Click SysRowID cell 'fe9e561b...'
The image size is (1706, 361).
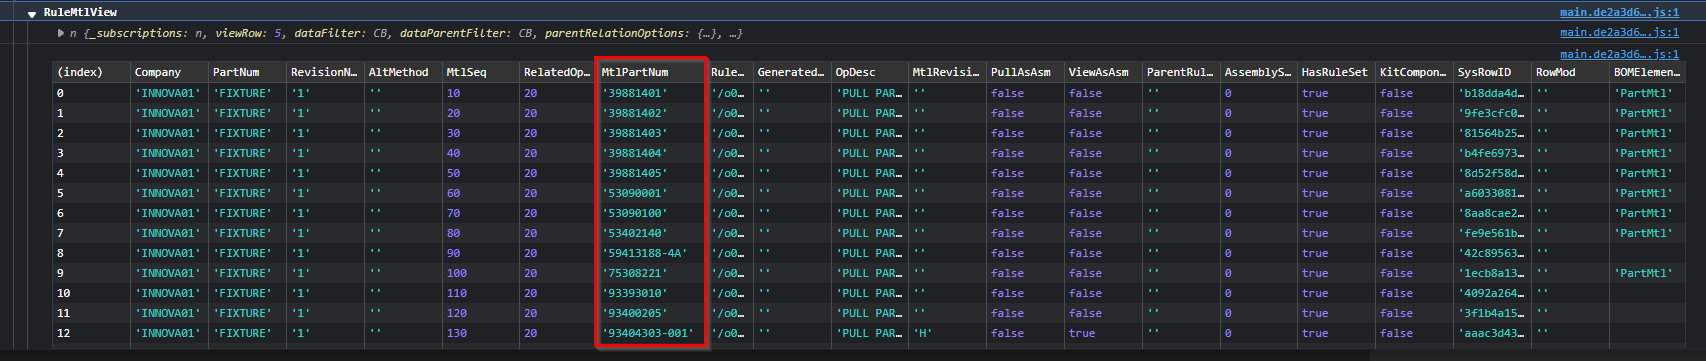[1493, 233]
